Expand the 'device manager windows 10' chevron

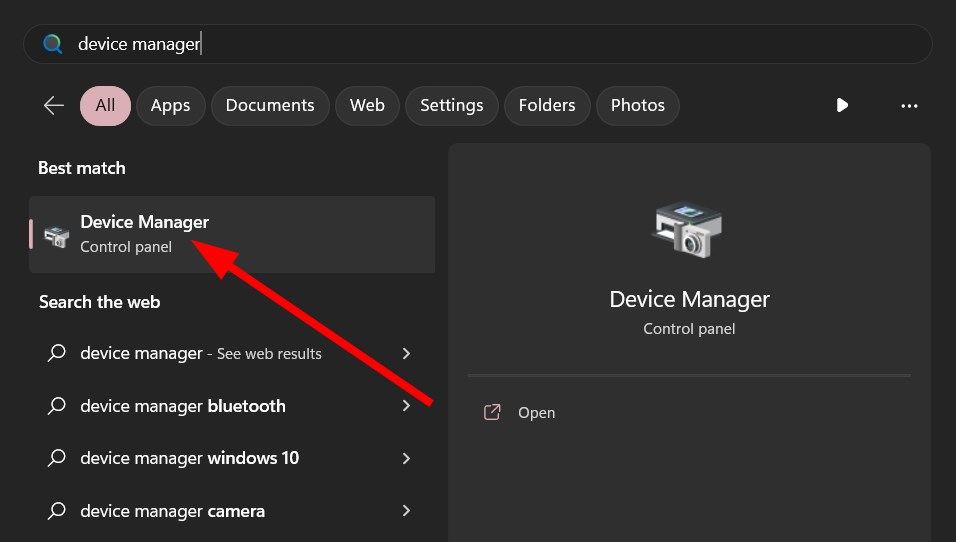point(407,458)
